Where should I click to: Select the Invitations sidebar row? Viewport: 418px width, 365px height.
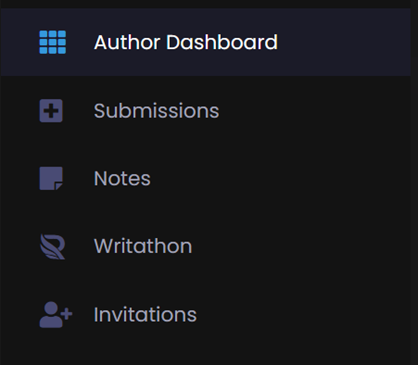(205, 315)
